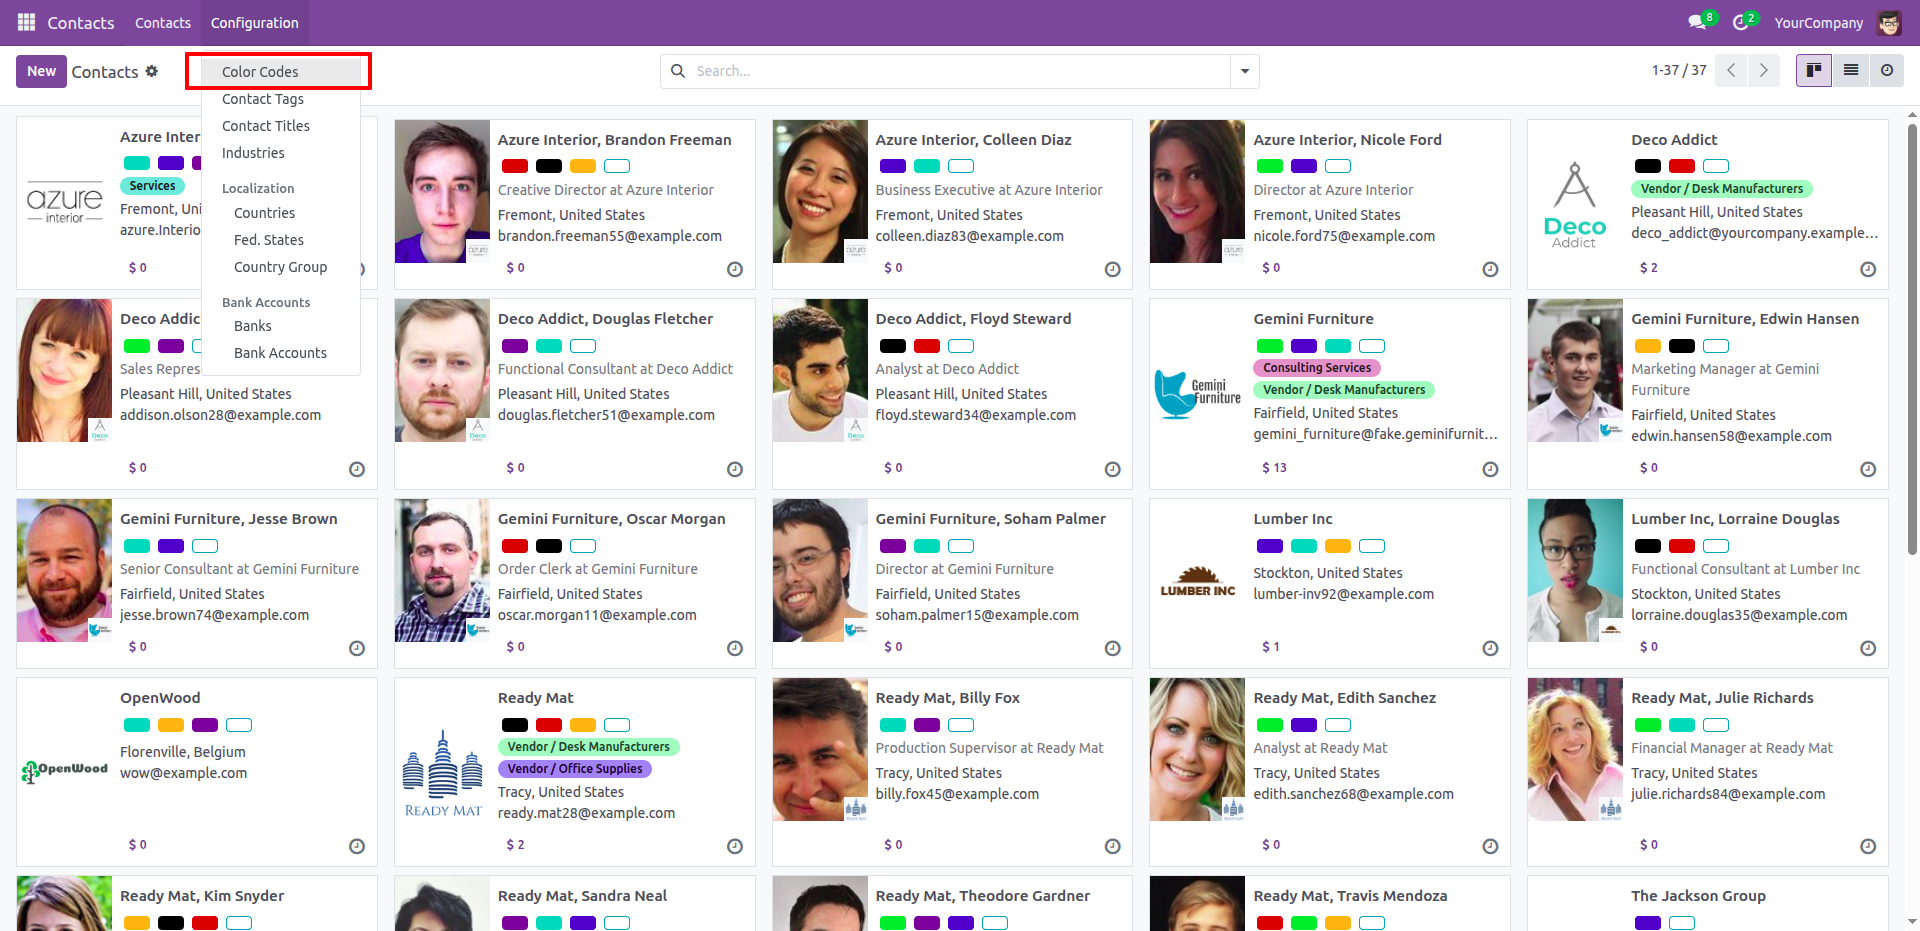Open activity clock on Julie Richards card
Viewport: 1920px width, 931px height.
[x=1868, y=846]
